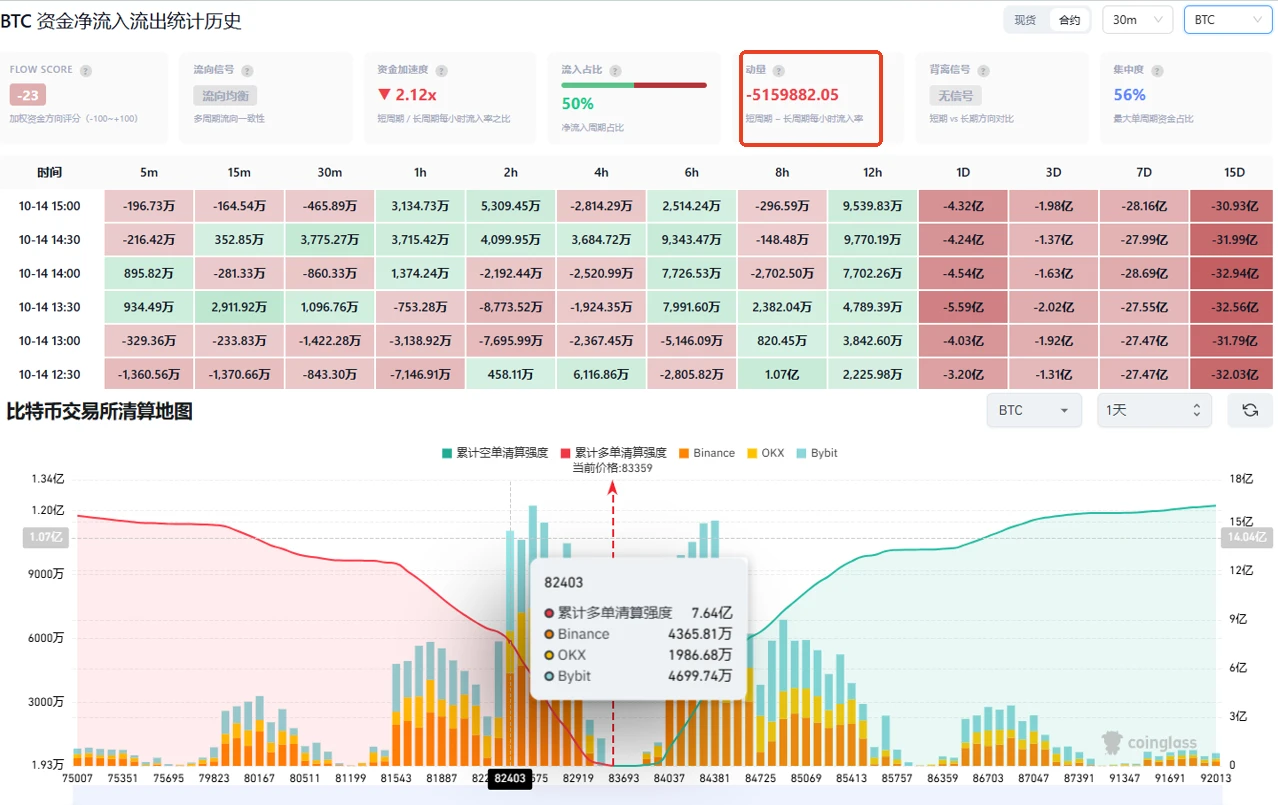
Task: Click the 流向均衡 signal badge
Action: [x=225, y=96]
